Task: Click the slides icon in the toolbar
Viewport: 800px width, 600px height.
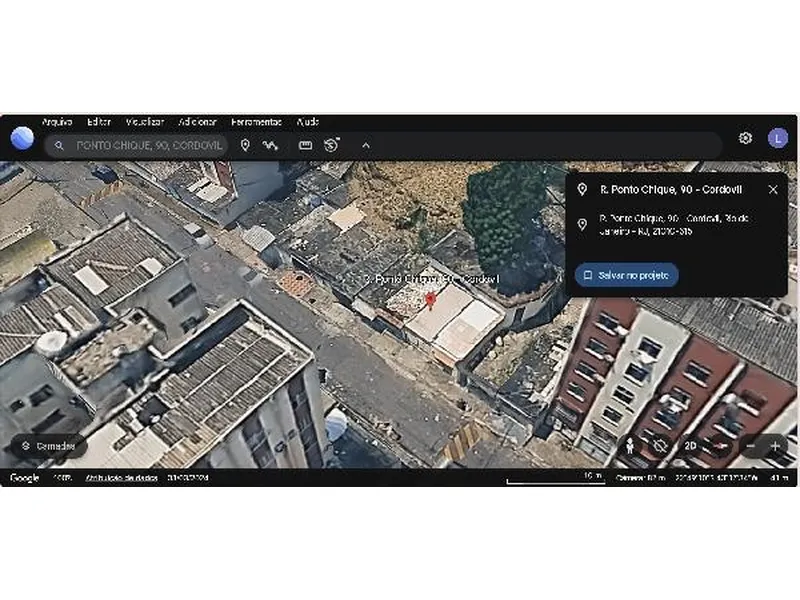Action: (332, 145)
